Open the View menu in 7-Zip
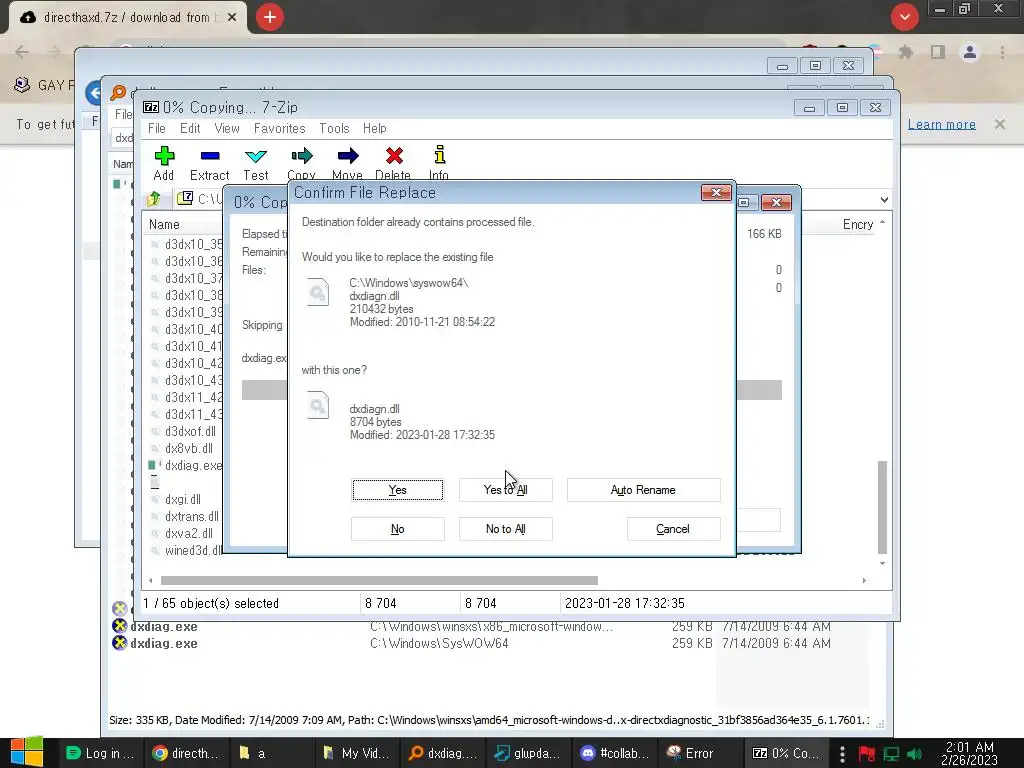The height and width of the screenshot is (768, 1024). pos(227,129)
